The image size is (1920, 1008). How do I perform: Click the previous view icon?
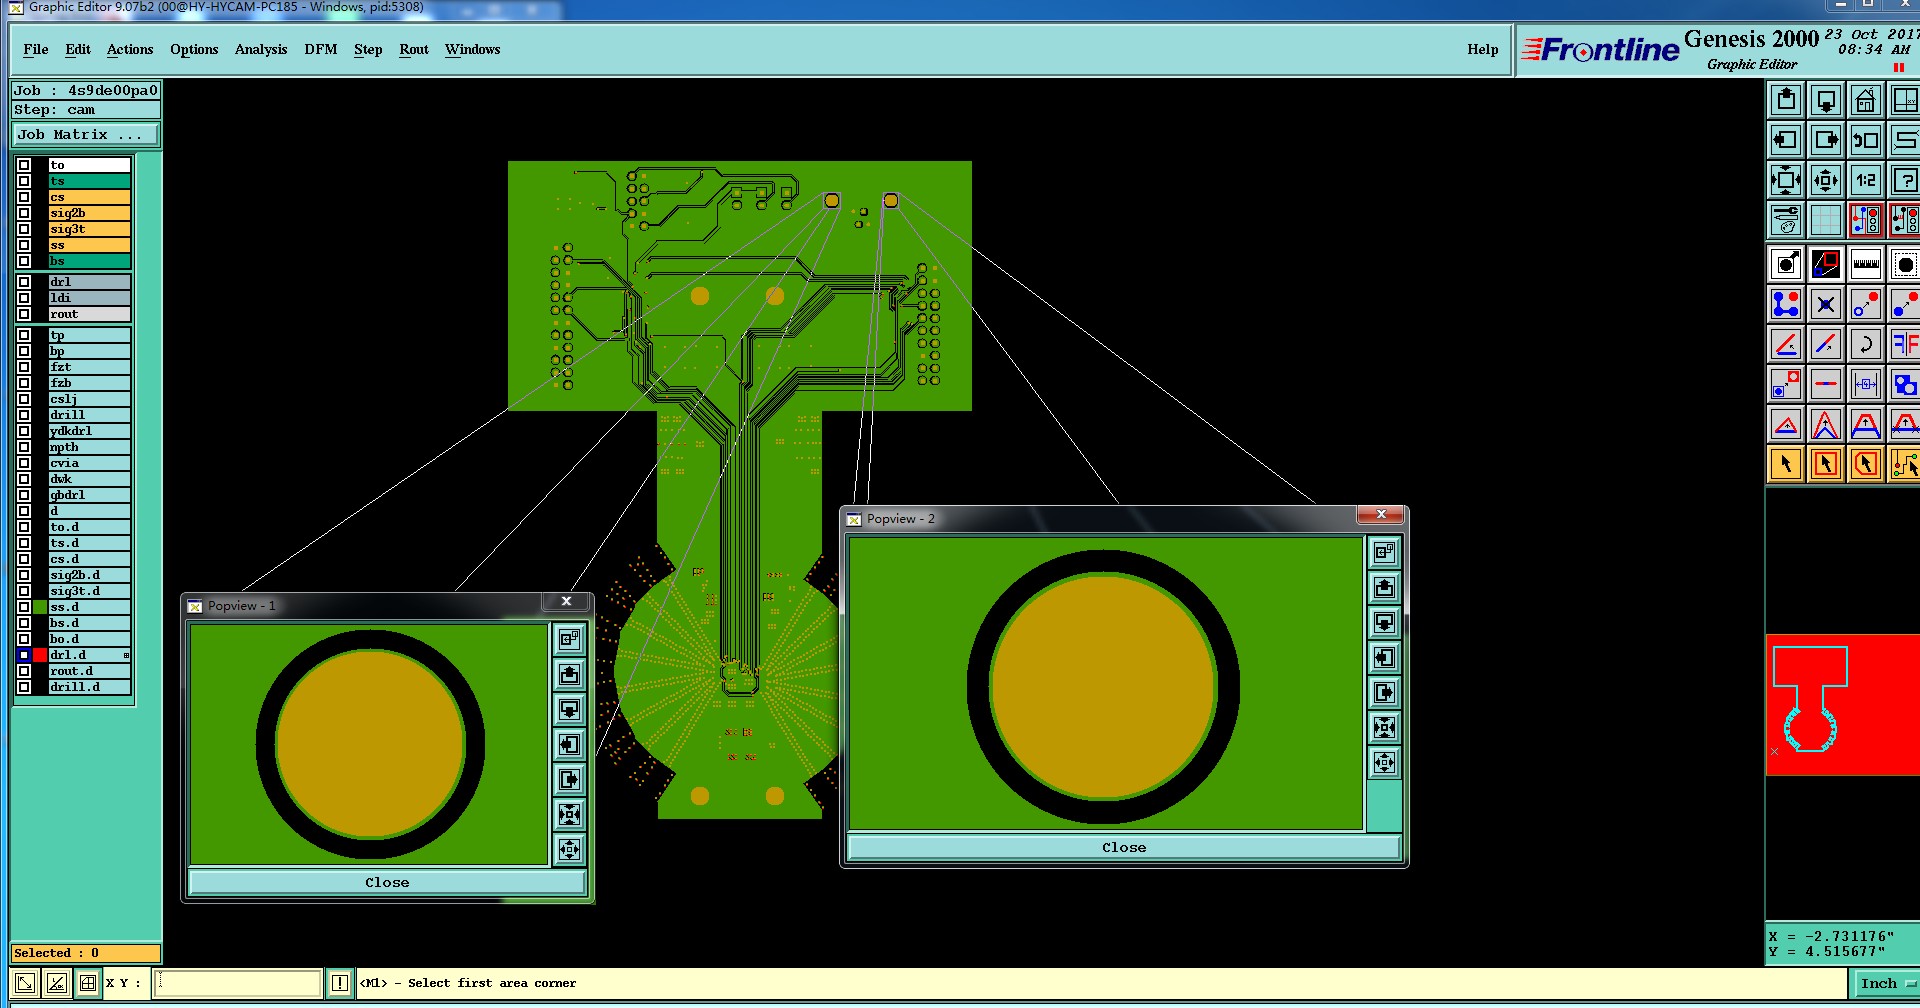pos(1866,140)
